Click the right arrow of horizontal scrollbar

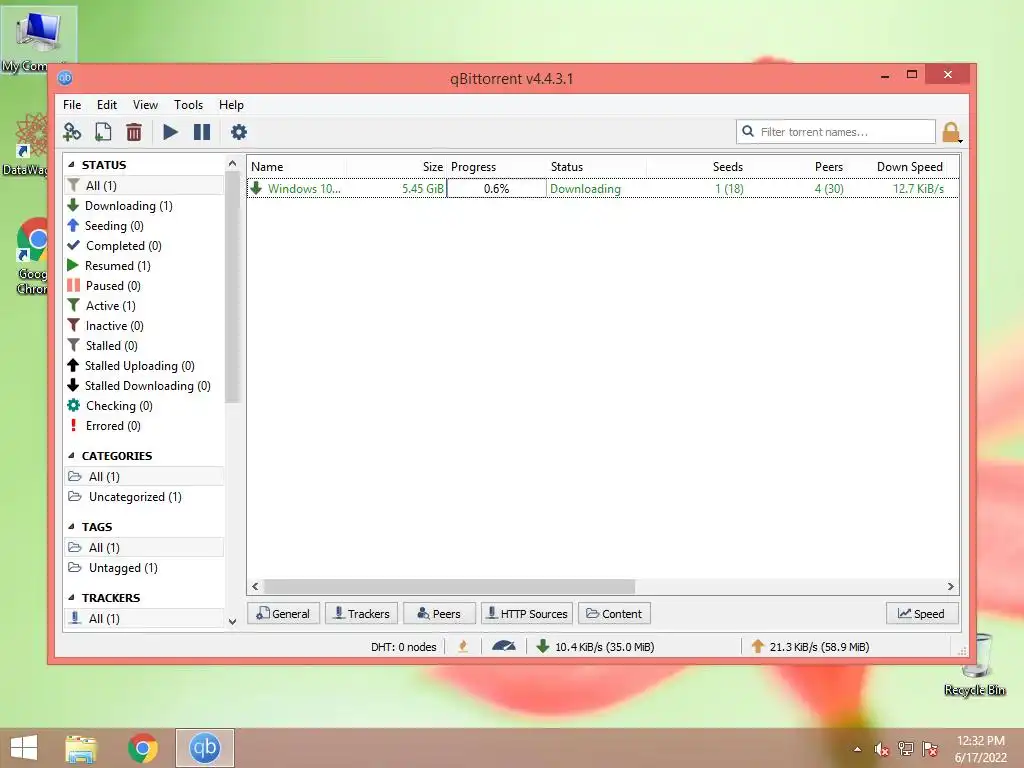(950, 586)
